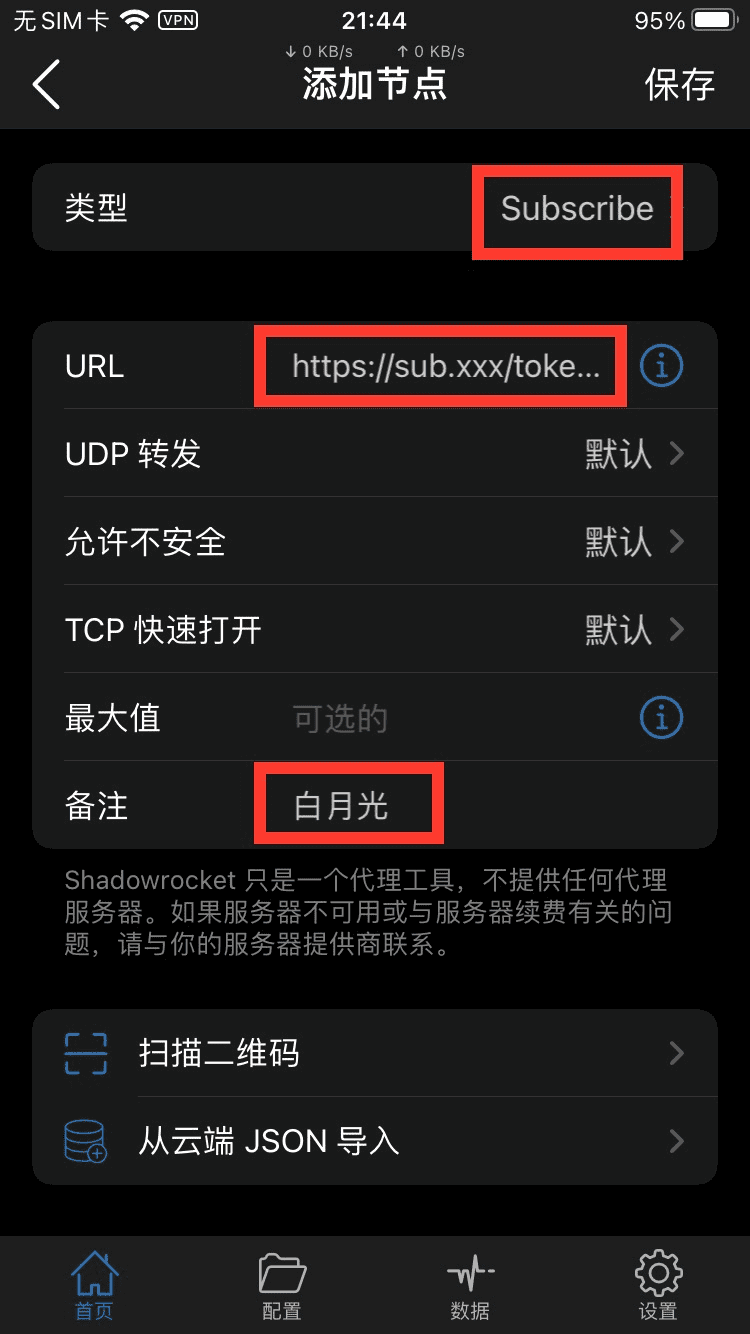750x1334 pixels.
Task: Open the 数据 statistics tab
Action: click(470, 1286)
